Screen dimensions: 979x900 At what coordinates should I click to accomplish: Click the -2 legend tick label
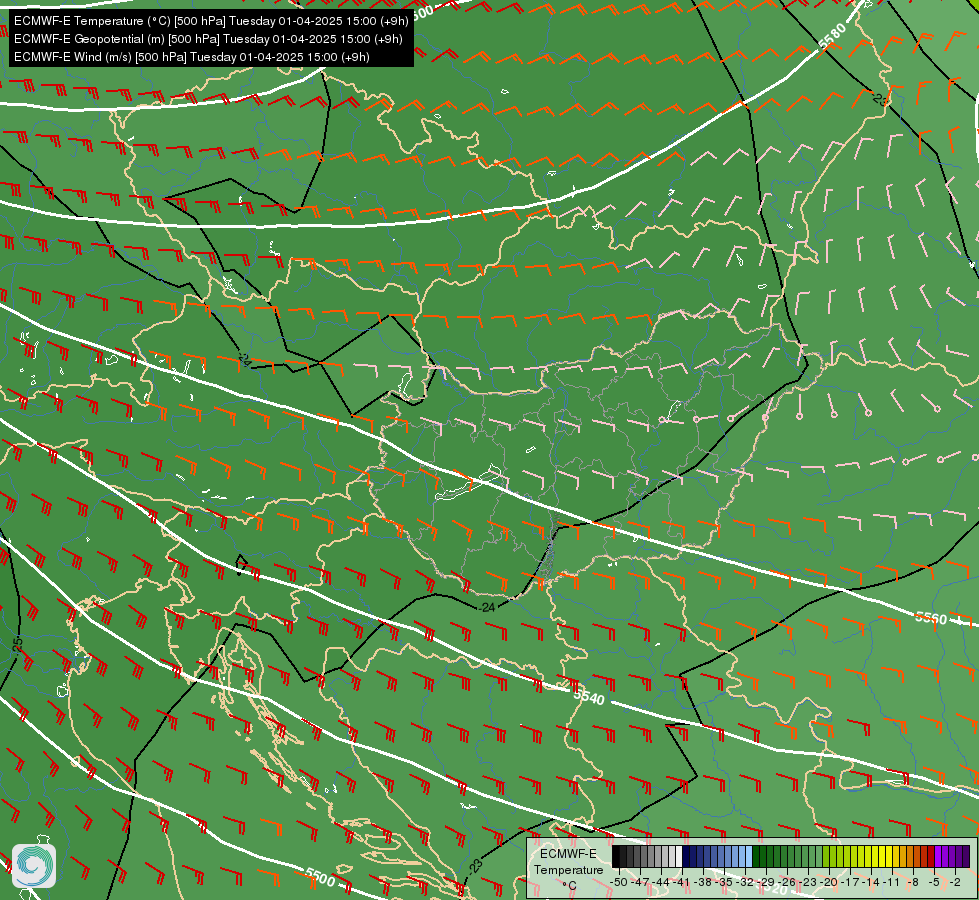click(955, 882)
